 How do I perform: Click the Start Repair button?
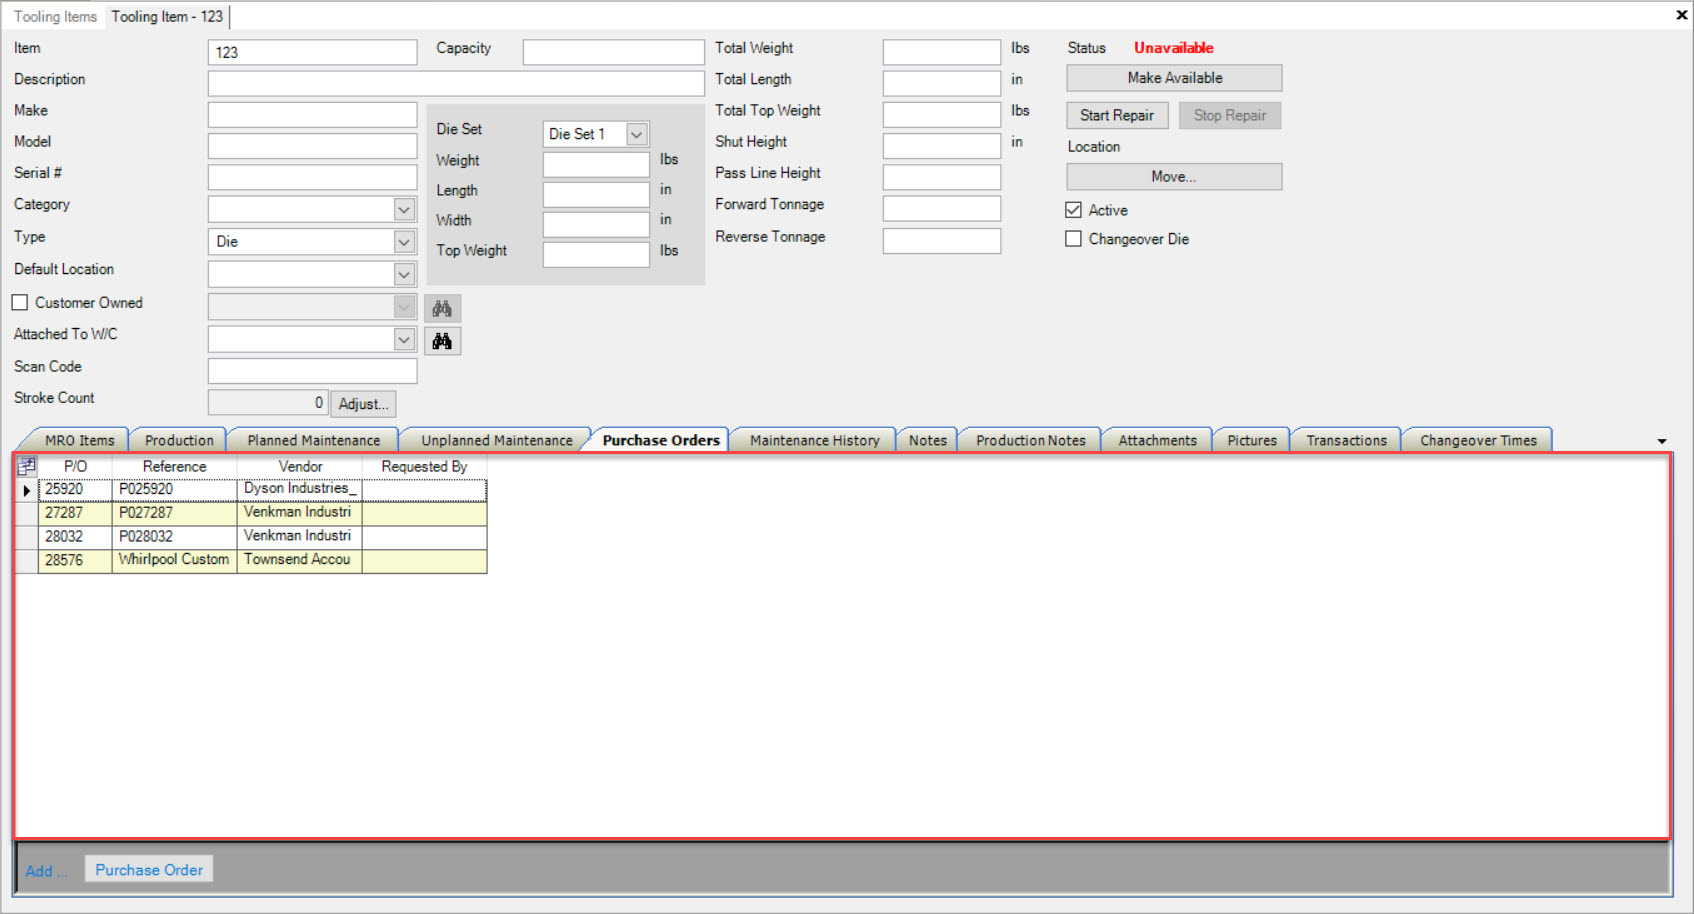1117,115
